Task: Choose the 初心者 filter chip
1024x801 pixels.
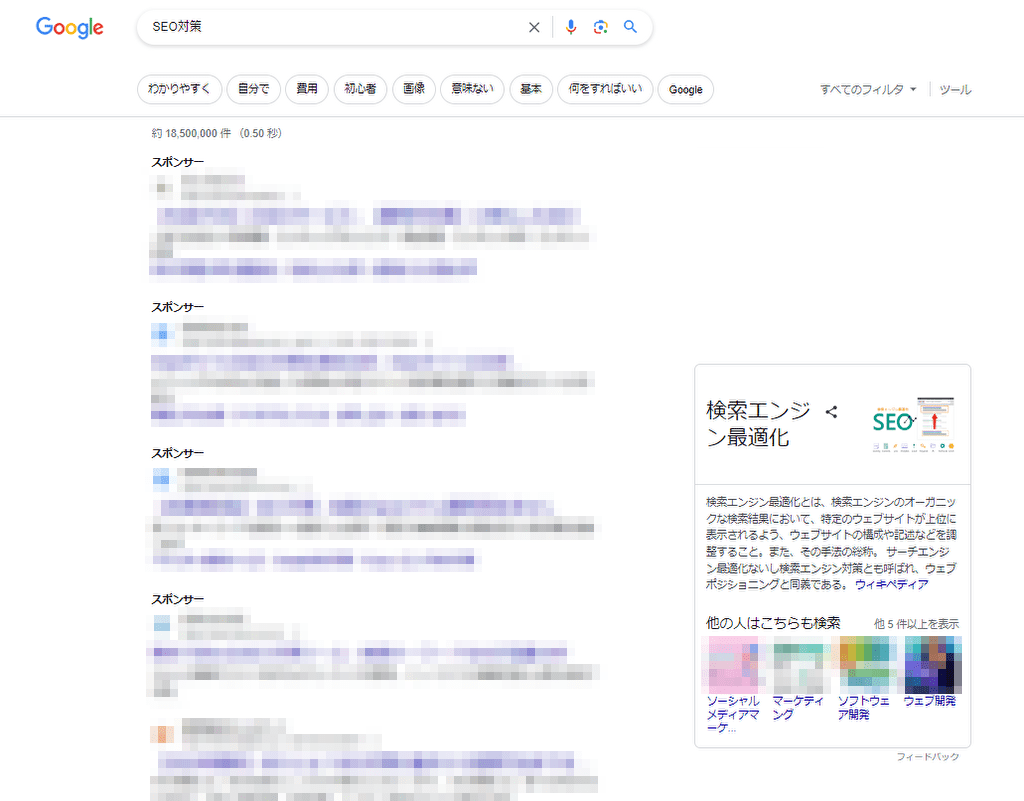Action: tap(360, 90)
